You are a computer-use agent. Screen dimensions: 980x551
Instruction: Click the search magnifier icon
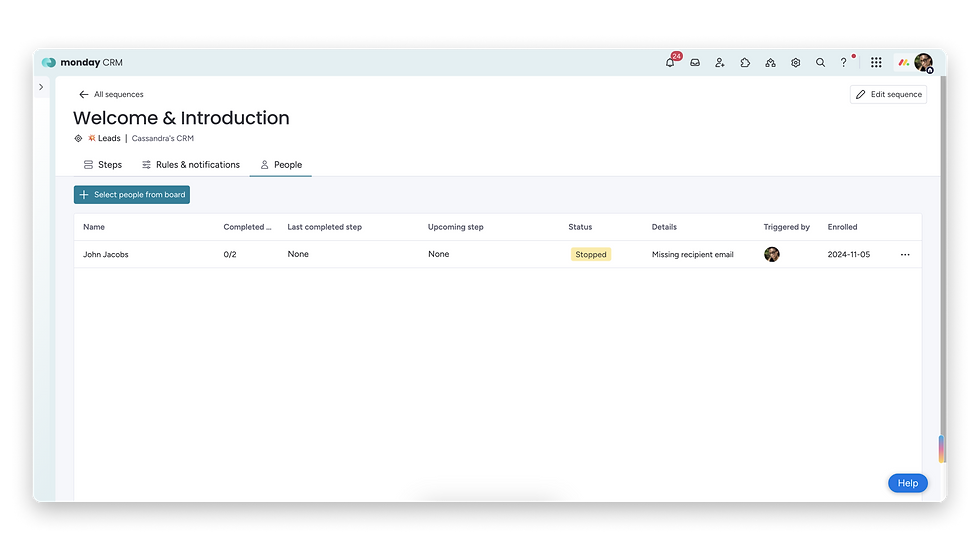[821, 62]
